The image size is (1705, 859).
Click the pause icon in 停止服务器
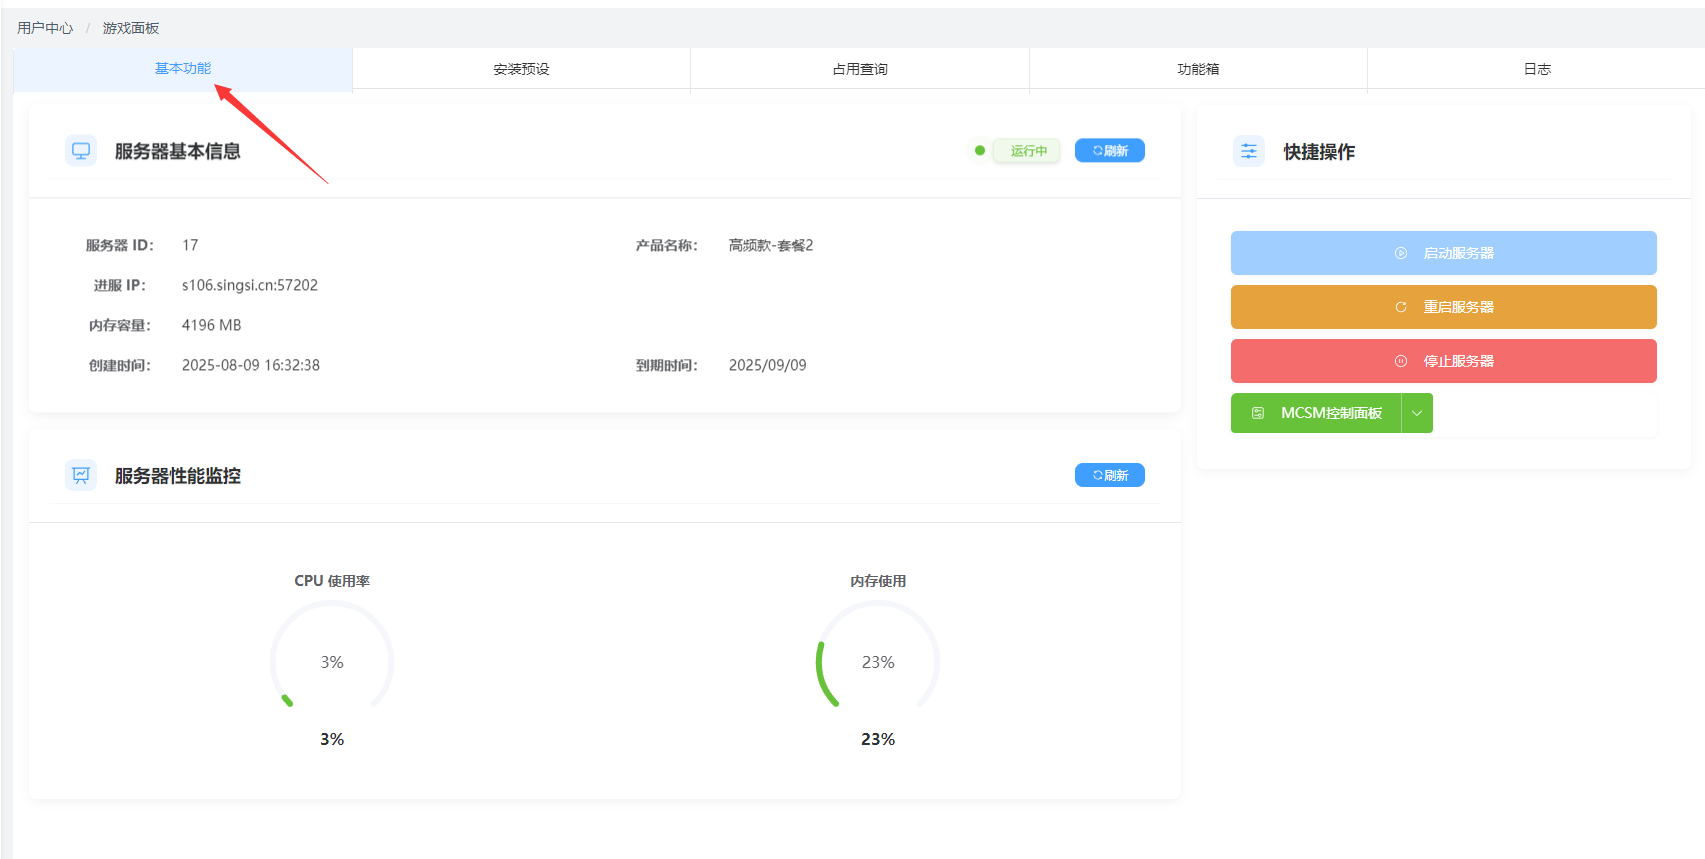coord(1401,361)
